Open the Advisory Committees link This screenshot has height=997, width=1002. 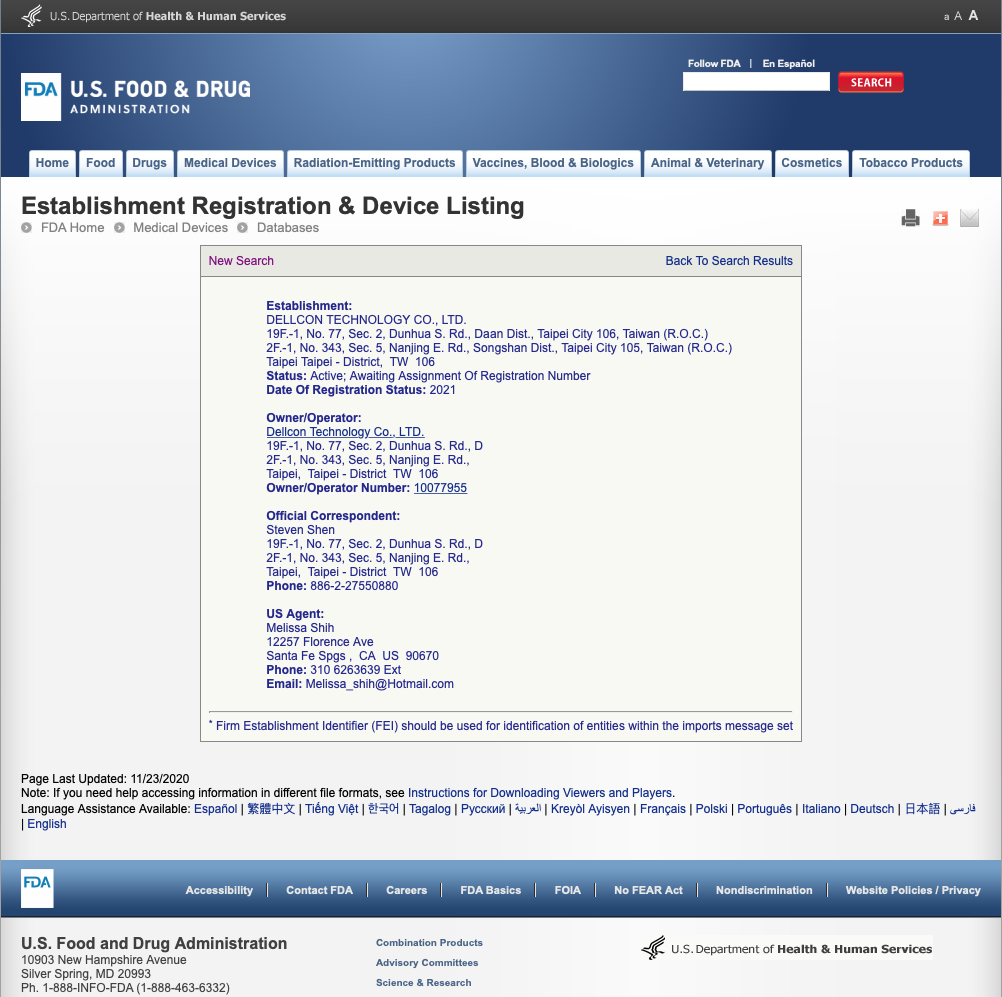point(427,962)
